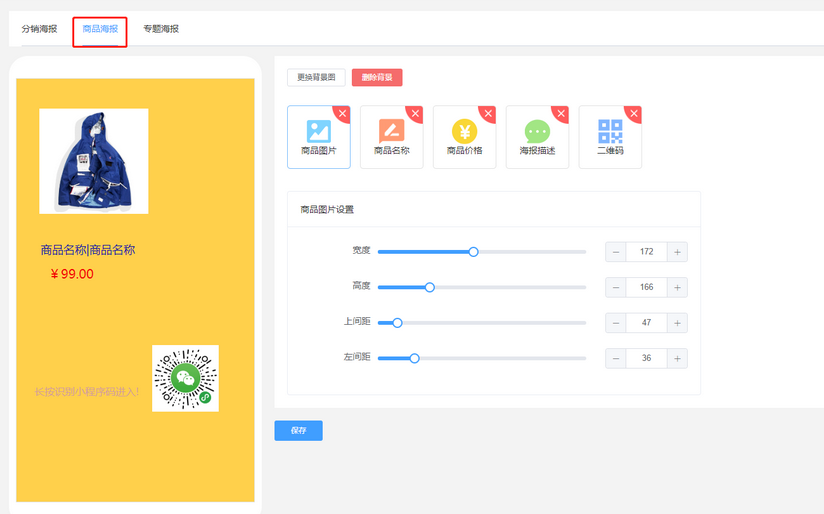Viewport: 824px width, 514px height.
Task: Select the 商品名称 element icon
Action: (391, 131)
